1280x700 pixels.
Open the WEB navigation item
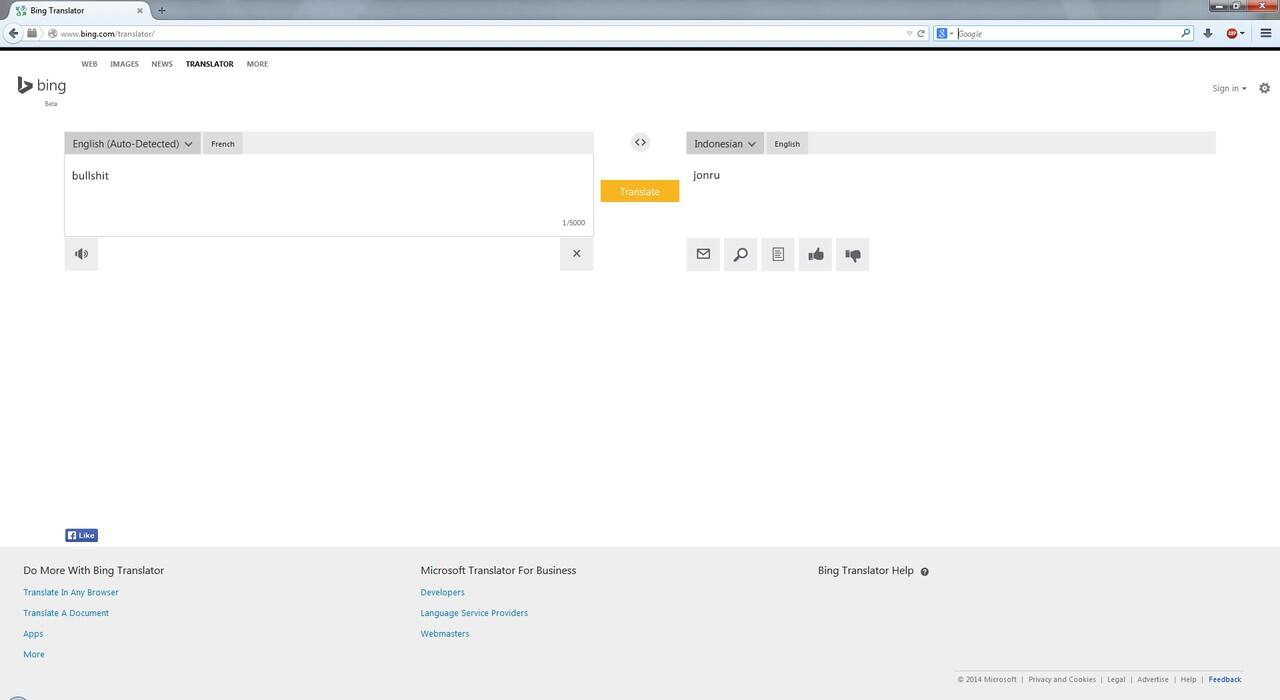point(89,64)
